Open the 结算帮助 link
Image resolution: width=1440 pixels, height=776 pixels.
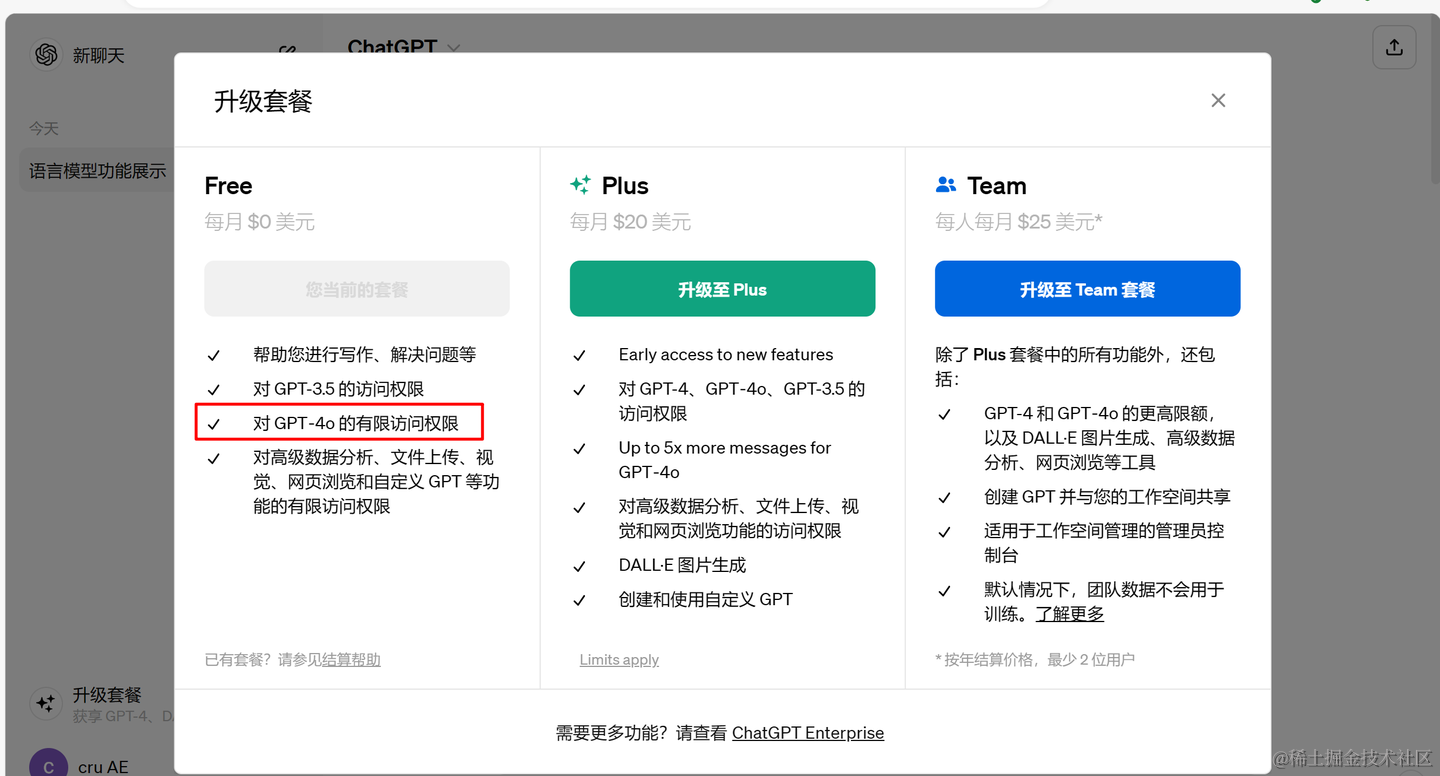(351, 660)
